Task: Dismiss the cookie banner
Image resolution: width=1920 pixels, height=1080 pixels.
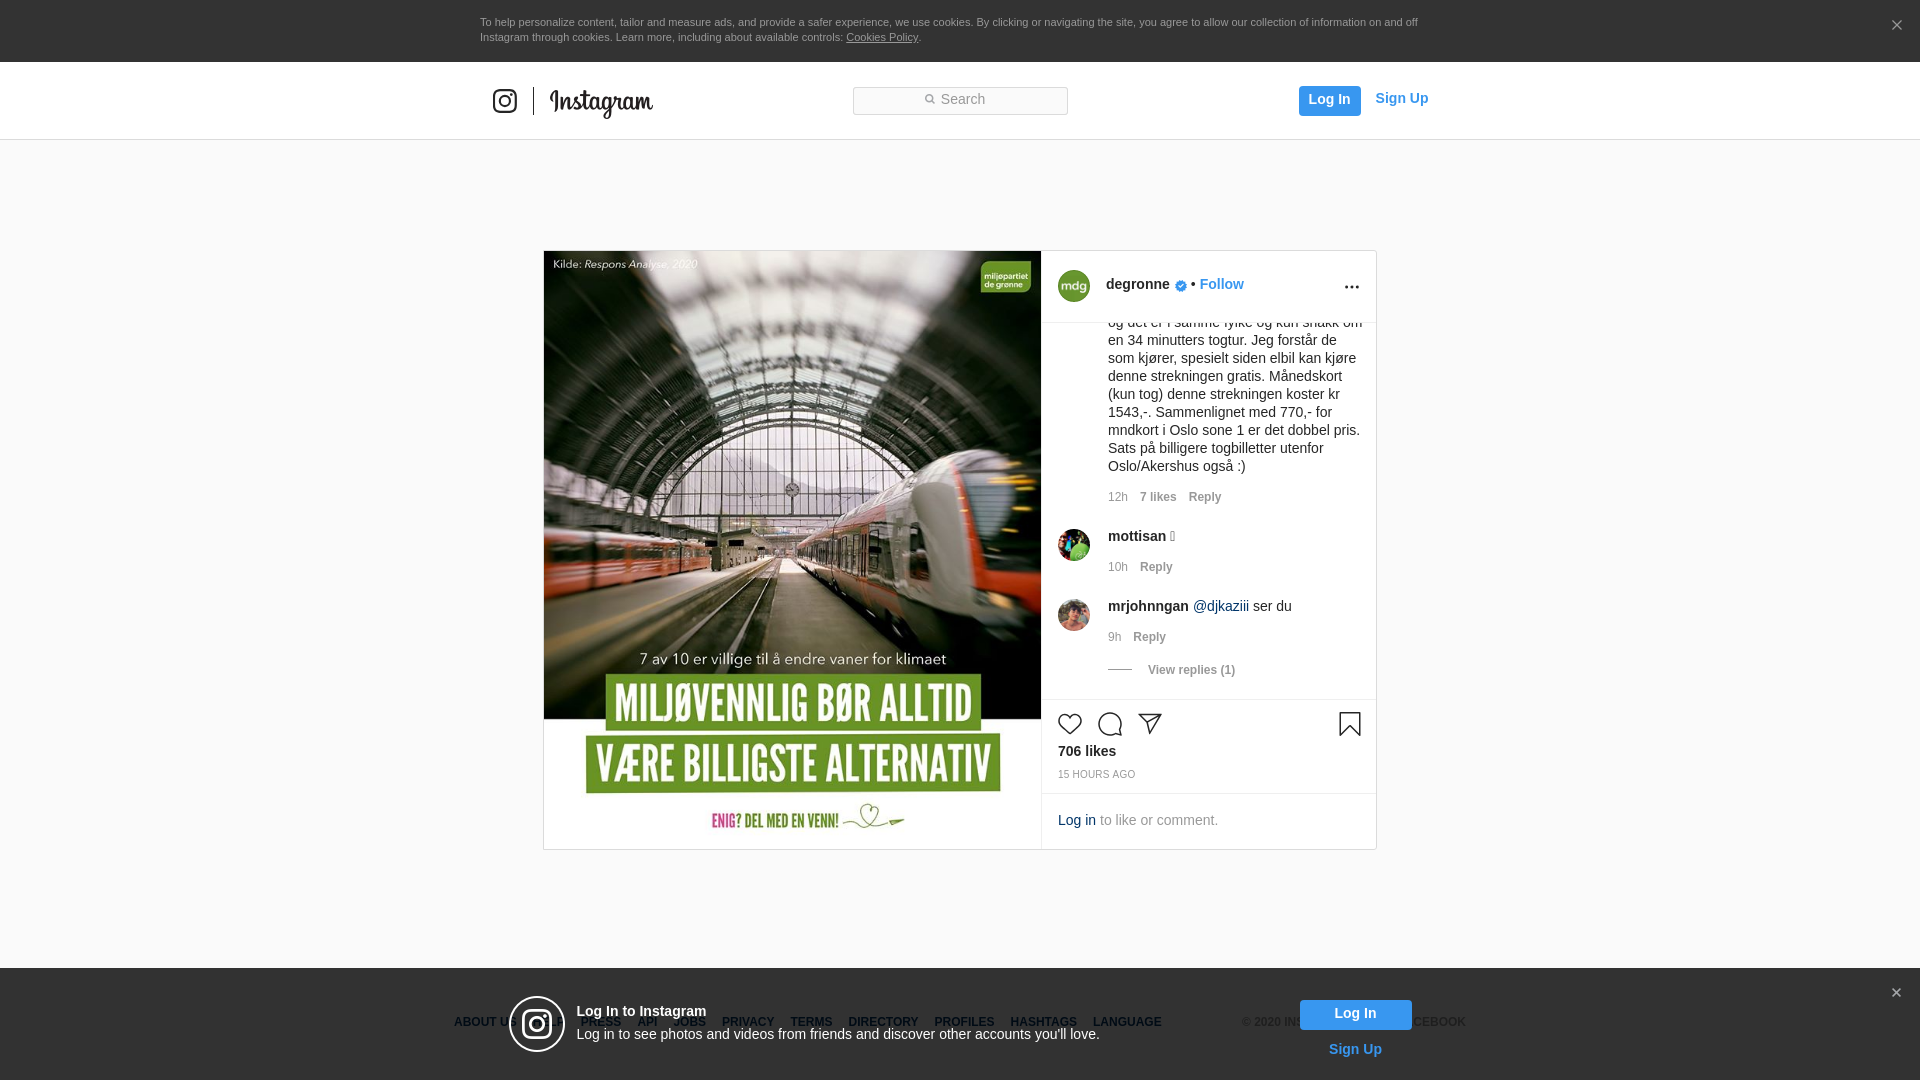Action: tap(1896, 26)
